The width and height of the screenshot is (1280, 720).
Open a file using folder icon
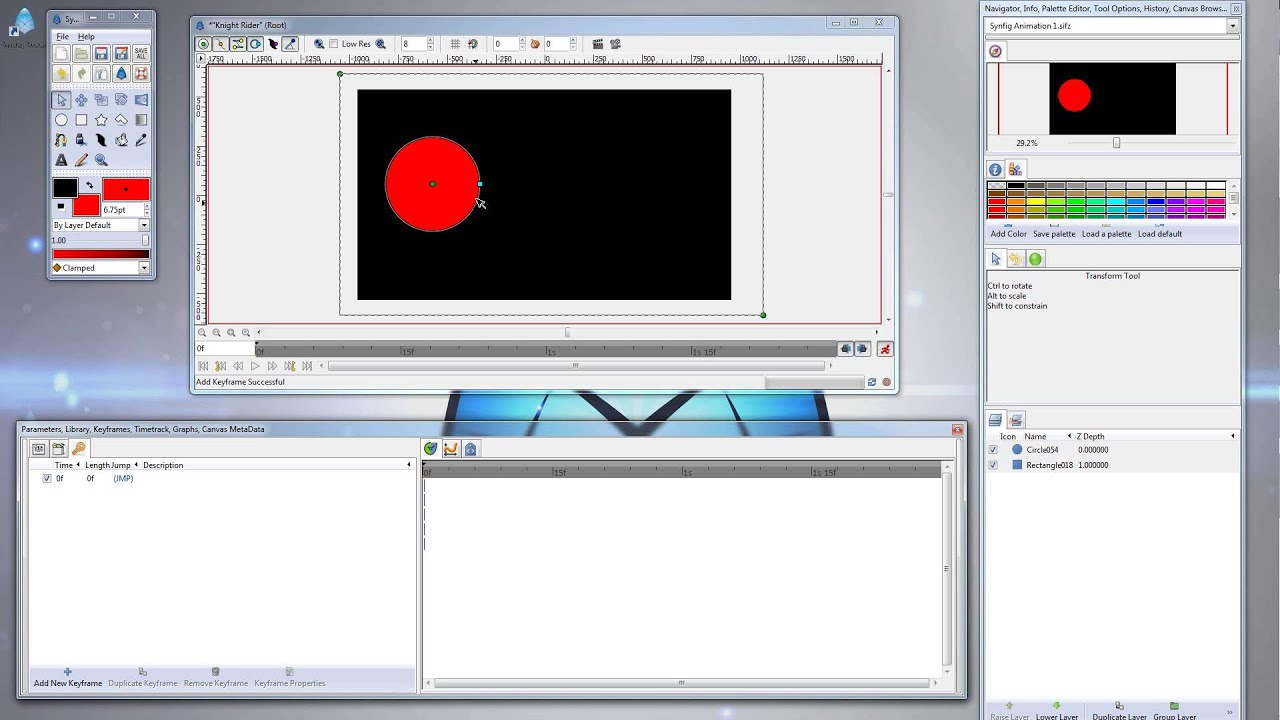(81, 54)
